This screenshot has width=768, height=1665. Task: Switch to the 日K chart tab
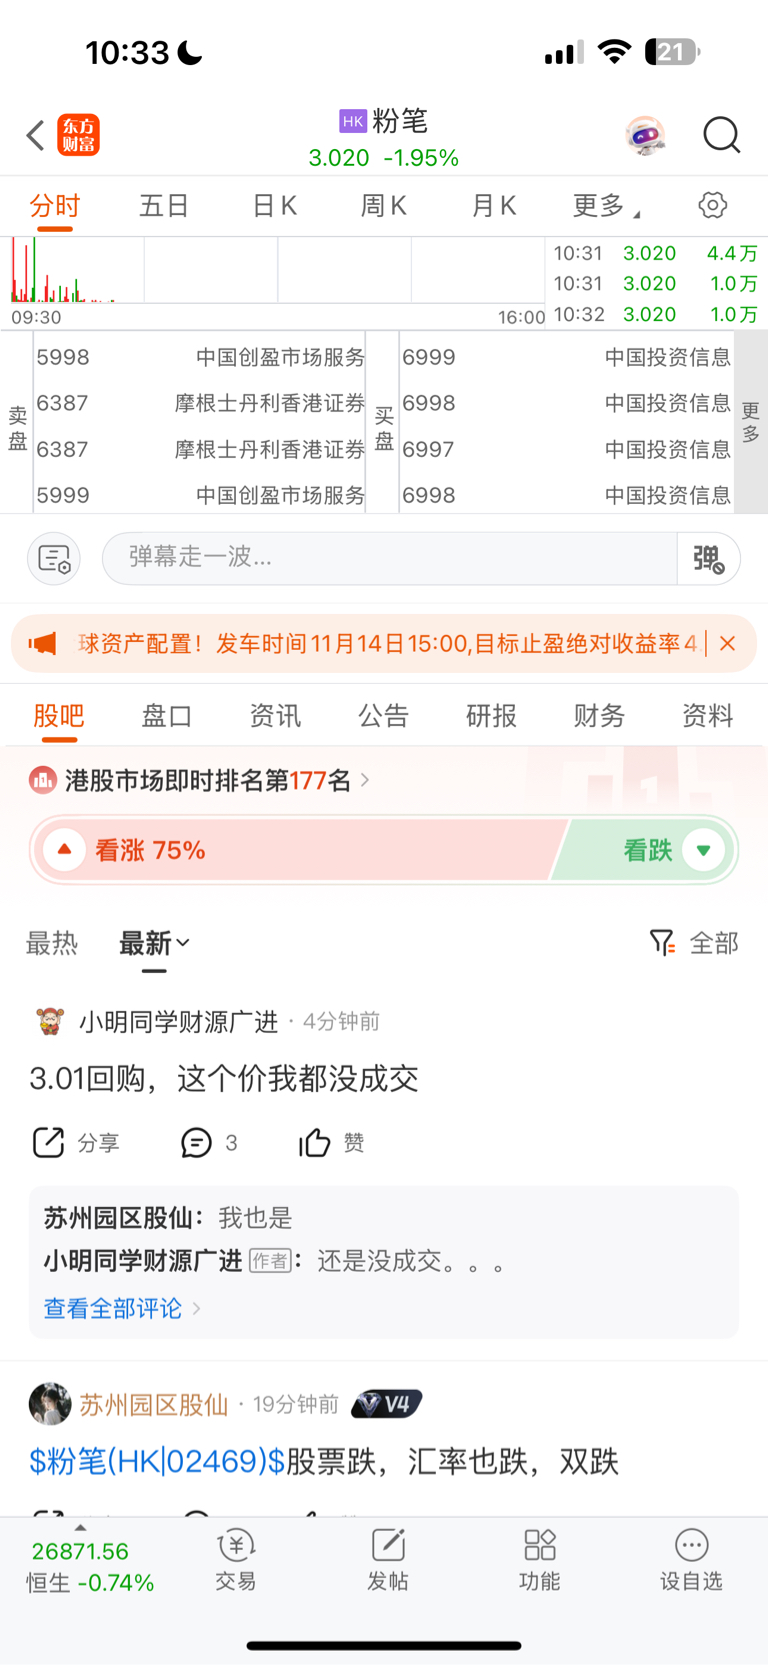pos(274,206)
